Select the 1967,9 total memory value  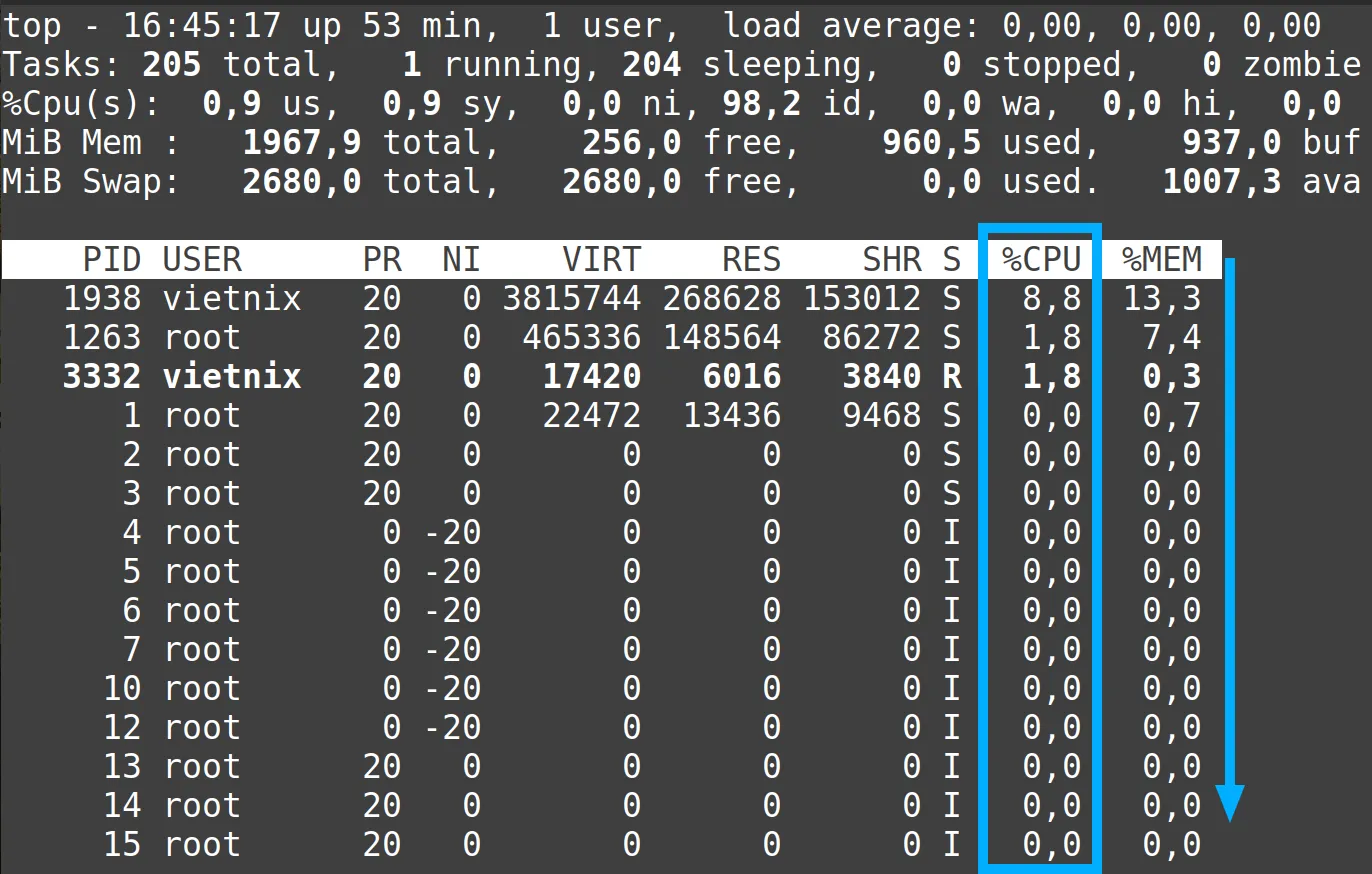[x=302, y=143]
